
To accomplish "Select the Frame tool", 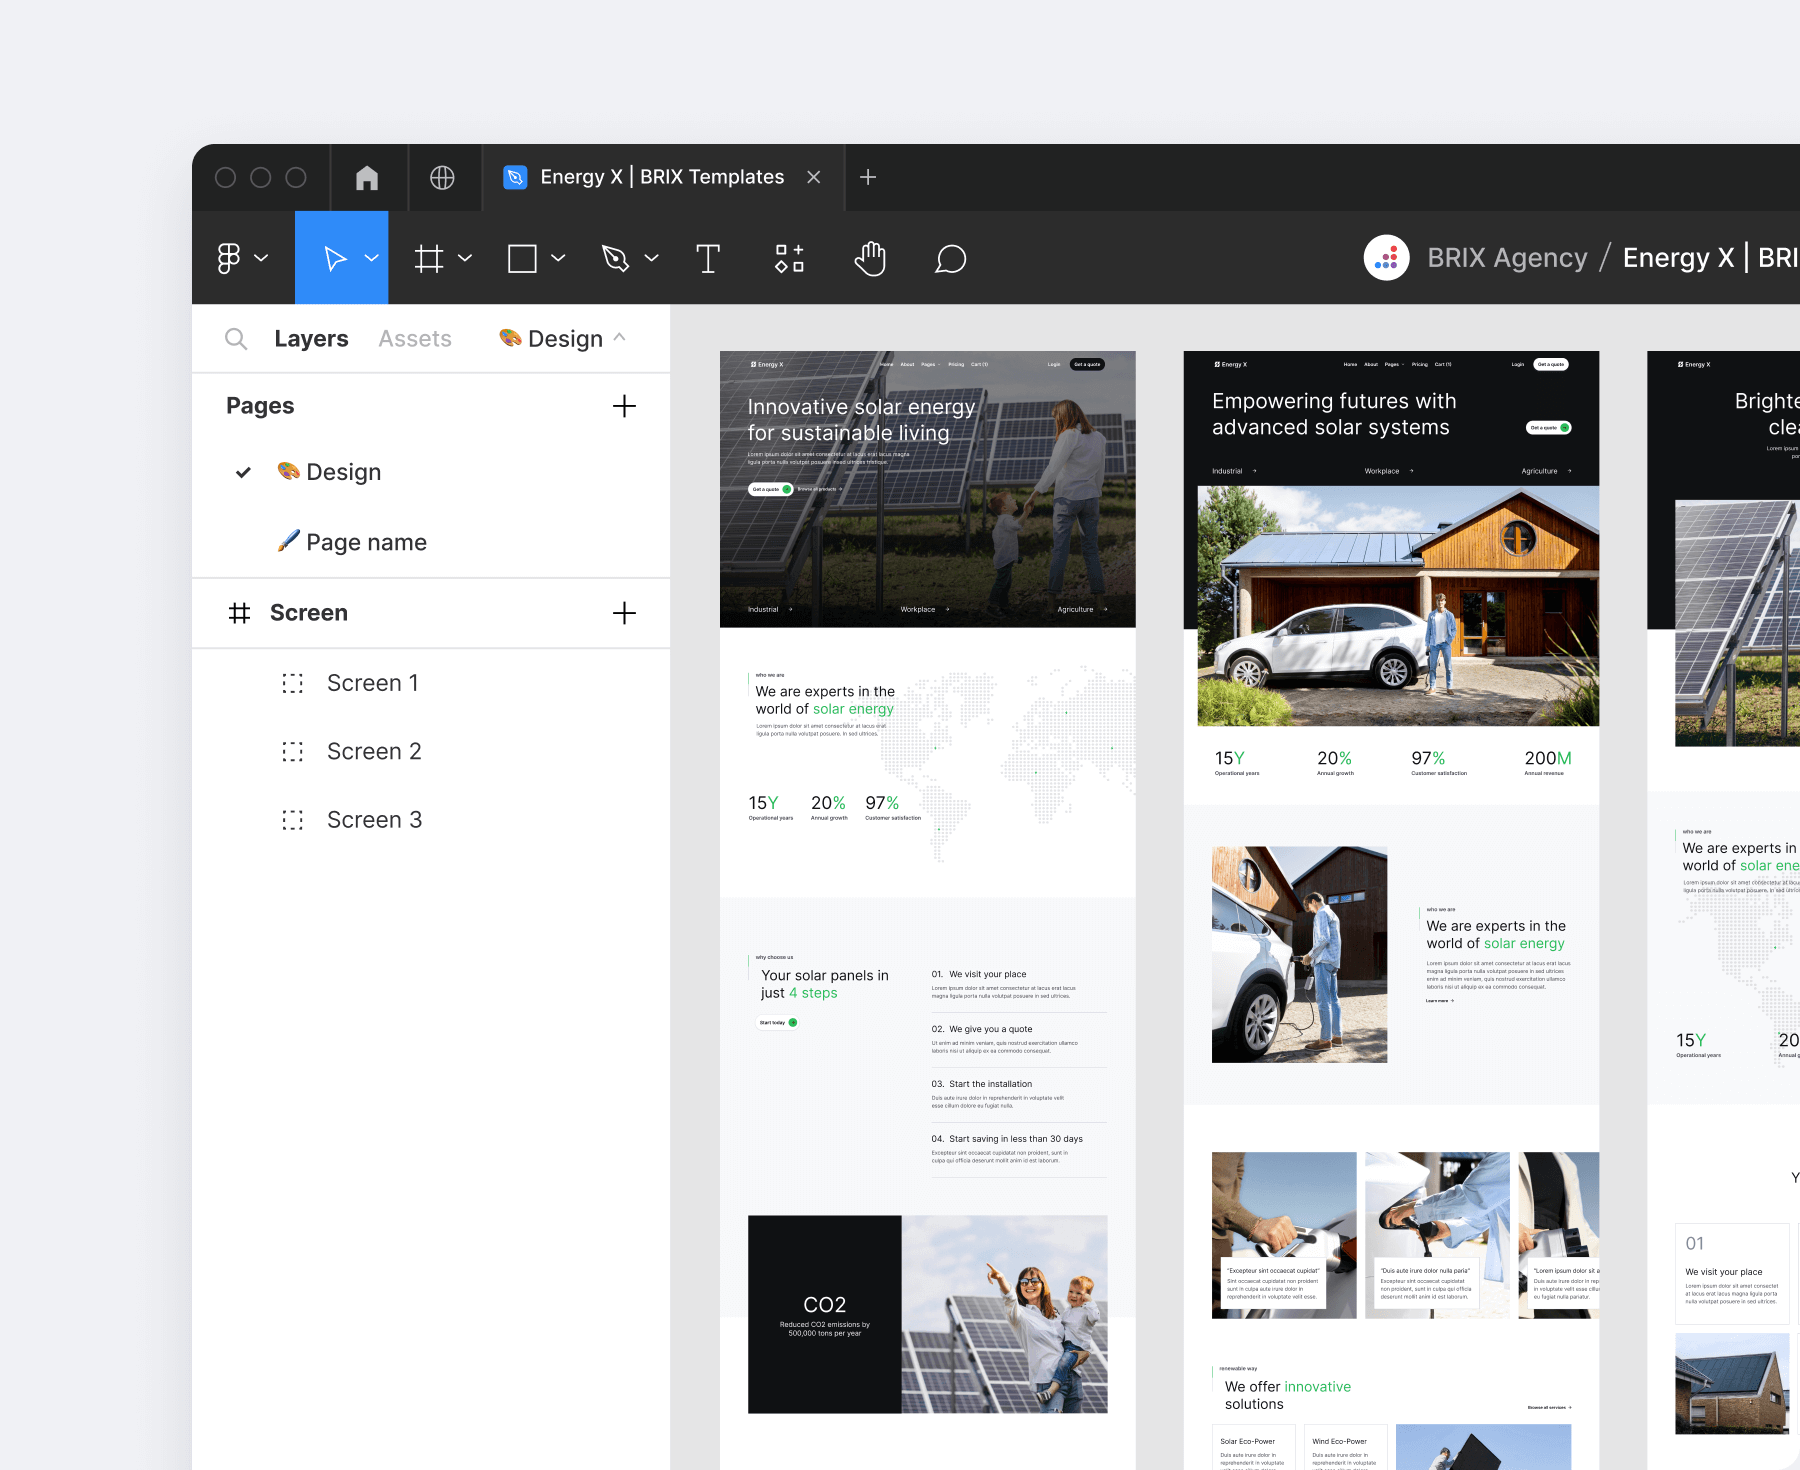I will tap(430, 258).
